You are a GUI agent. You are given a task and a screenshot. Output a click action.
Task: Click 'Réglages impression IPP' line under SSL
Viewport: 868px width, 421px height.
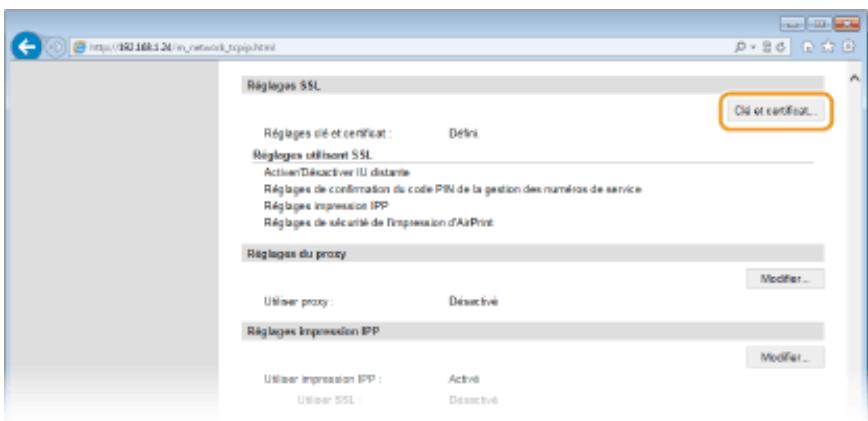click(326, 206)
